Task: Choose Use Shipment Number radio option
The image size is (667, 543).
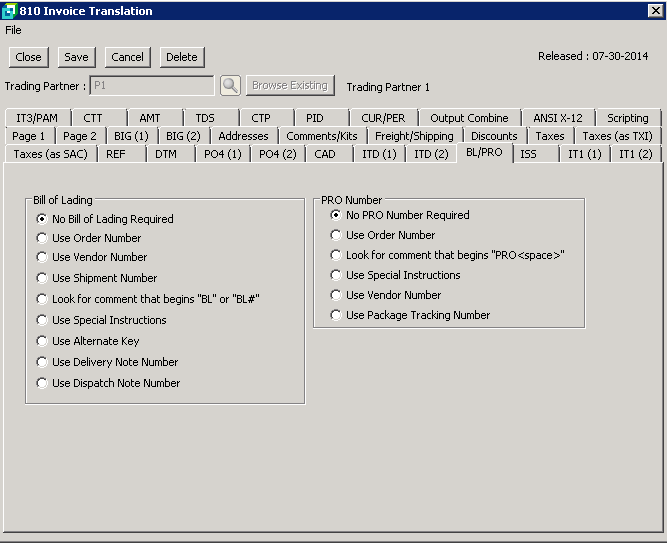Action: coord(42,278)
